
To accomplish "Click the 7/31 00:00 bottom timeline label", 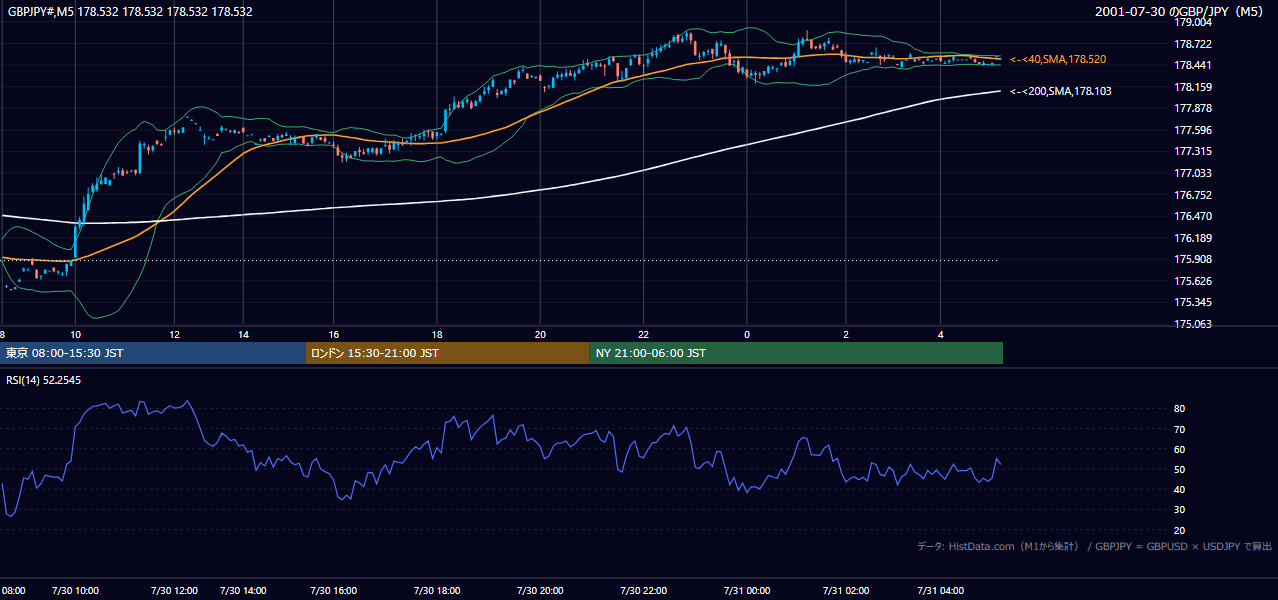I will point(746,591).
